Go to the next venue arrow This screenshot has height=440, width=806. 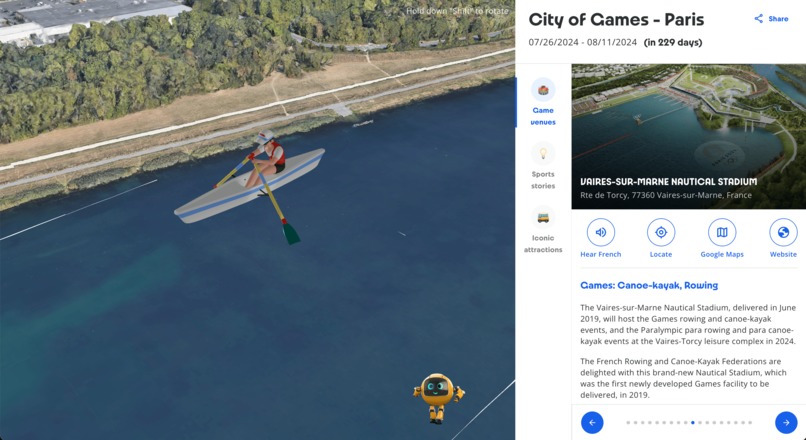786,423
